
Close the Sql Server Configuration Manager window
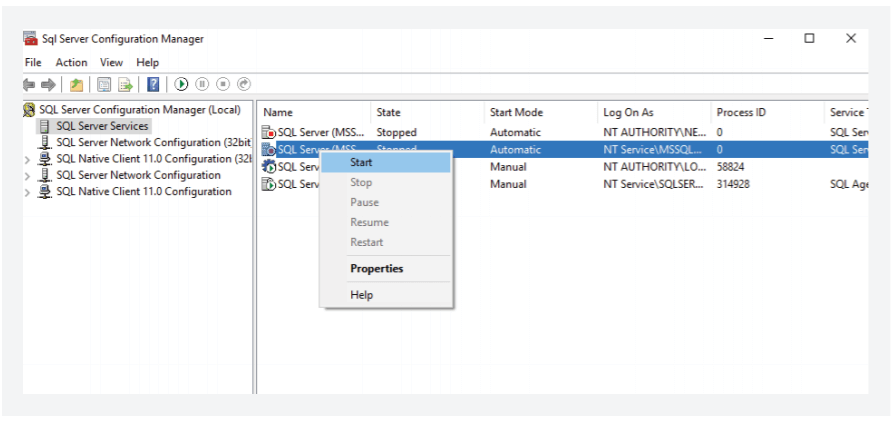pos(851,38)
